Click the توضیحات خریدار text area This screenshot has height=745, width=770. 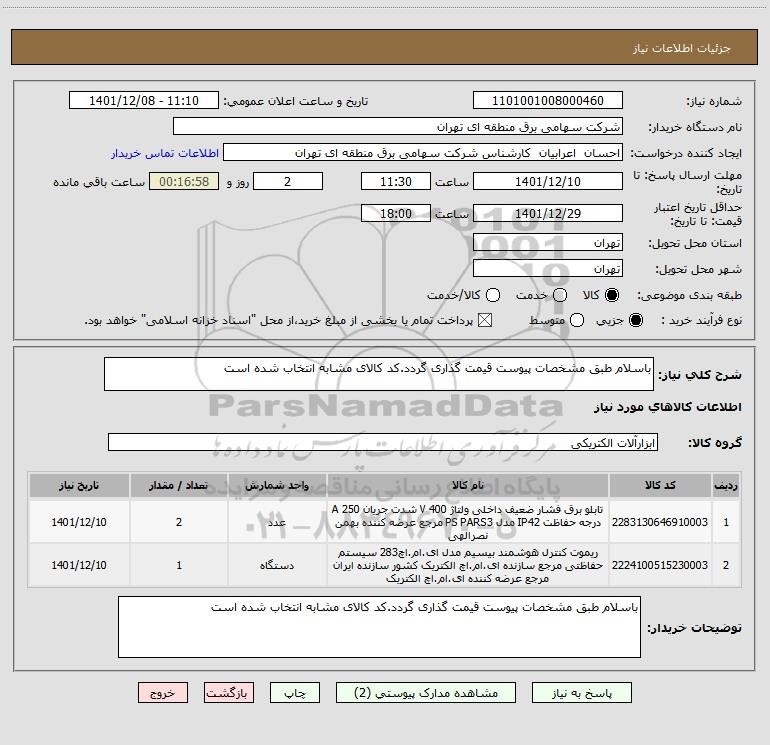(379, 627)
